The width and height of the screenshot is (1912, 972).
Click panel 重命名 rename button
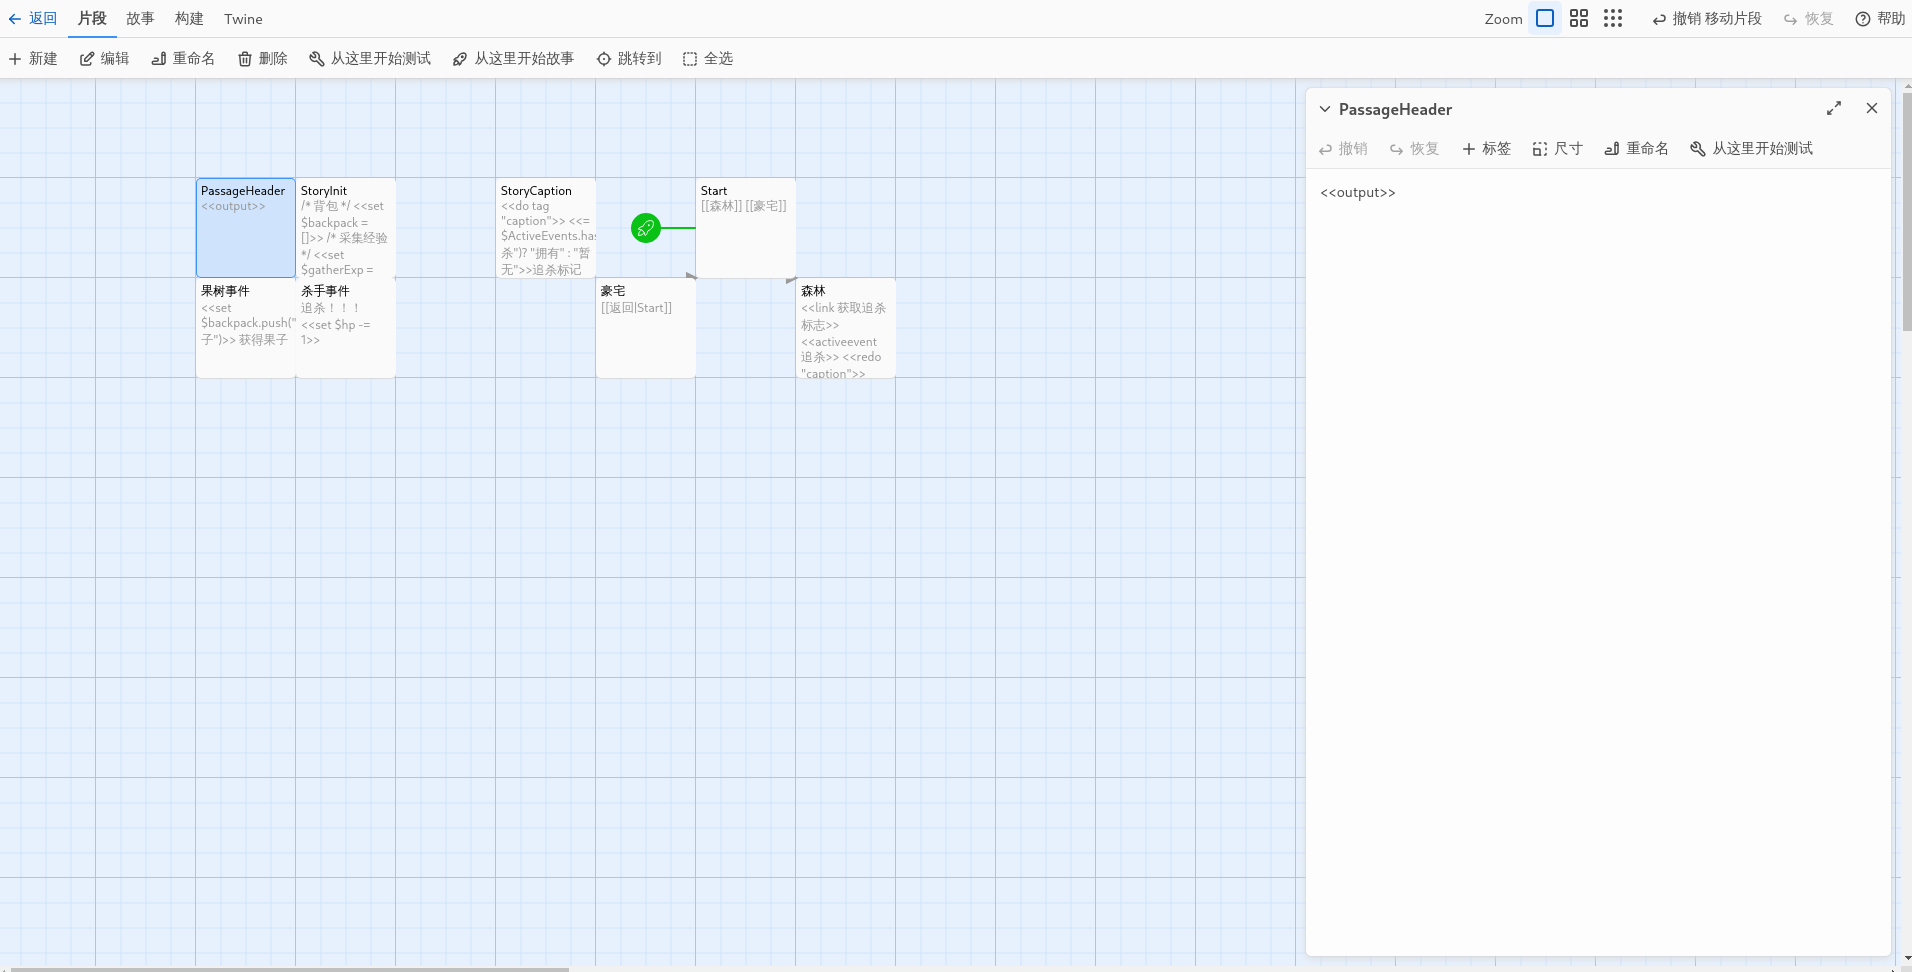tap(1636, 148)
